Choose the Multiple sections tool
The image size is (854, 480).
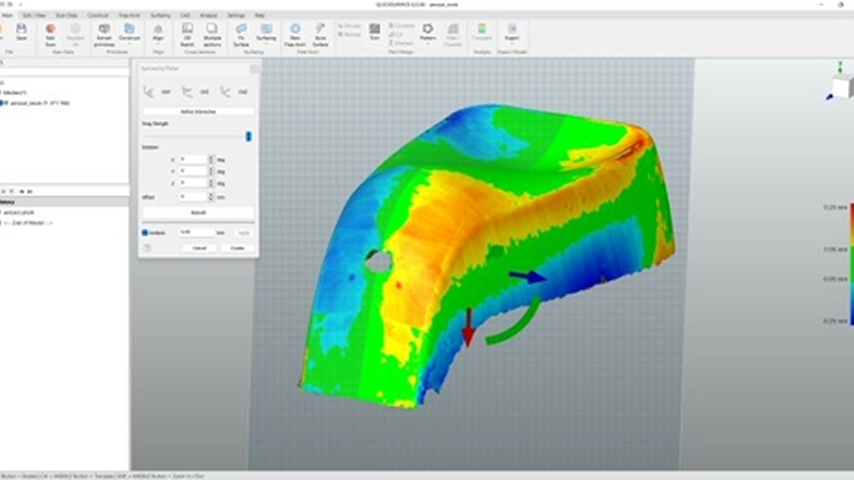[211, 34]
